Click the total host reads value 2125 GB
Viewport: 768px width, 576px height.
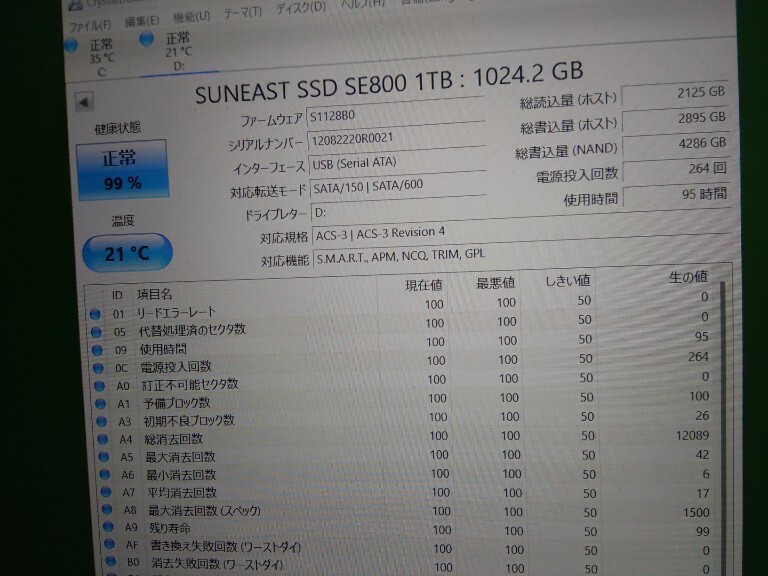(x=675, y=93)
